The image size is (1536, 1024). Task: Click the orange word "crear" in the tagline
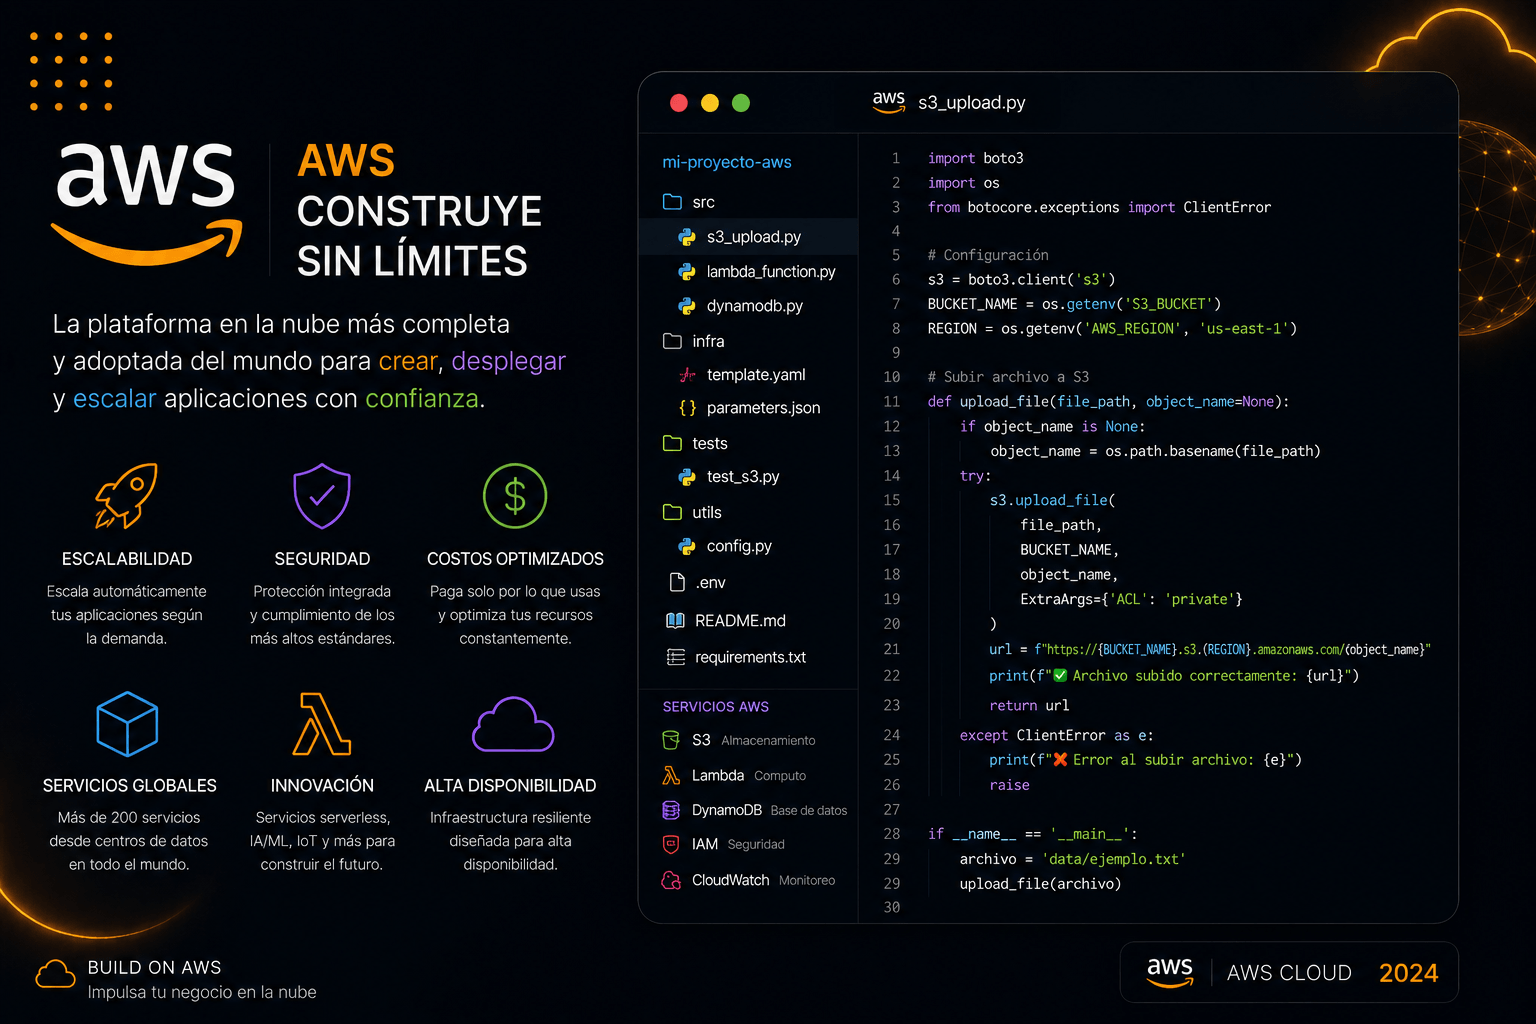click(408, 361)
